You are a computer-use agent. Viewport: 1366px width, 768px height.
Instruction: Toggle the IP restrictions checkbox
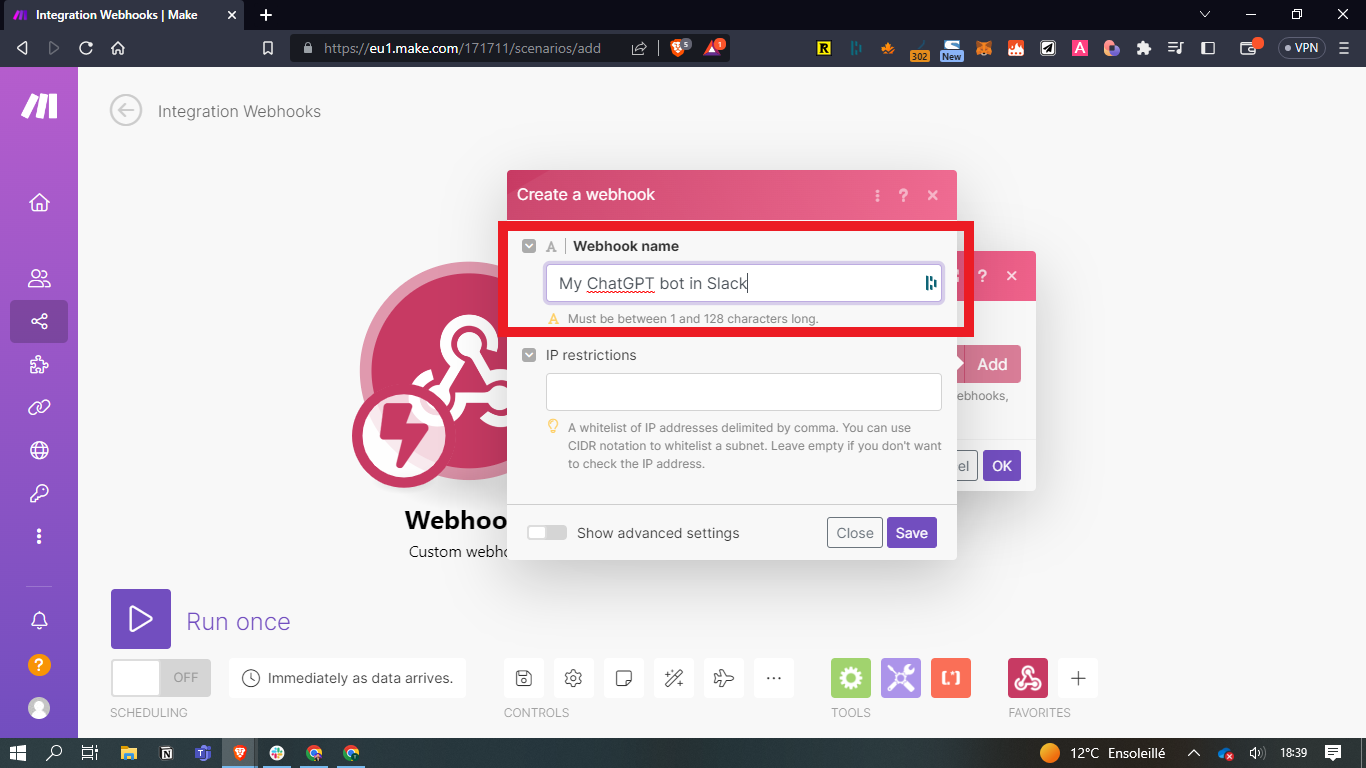(529, 355)
